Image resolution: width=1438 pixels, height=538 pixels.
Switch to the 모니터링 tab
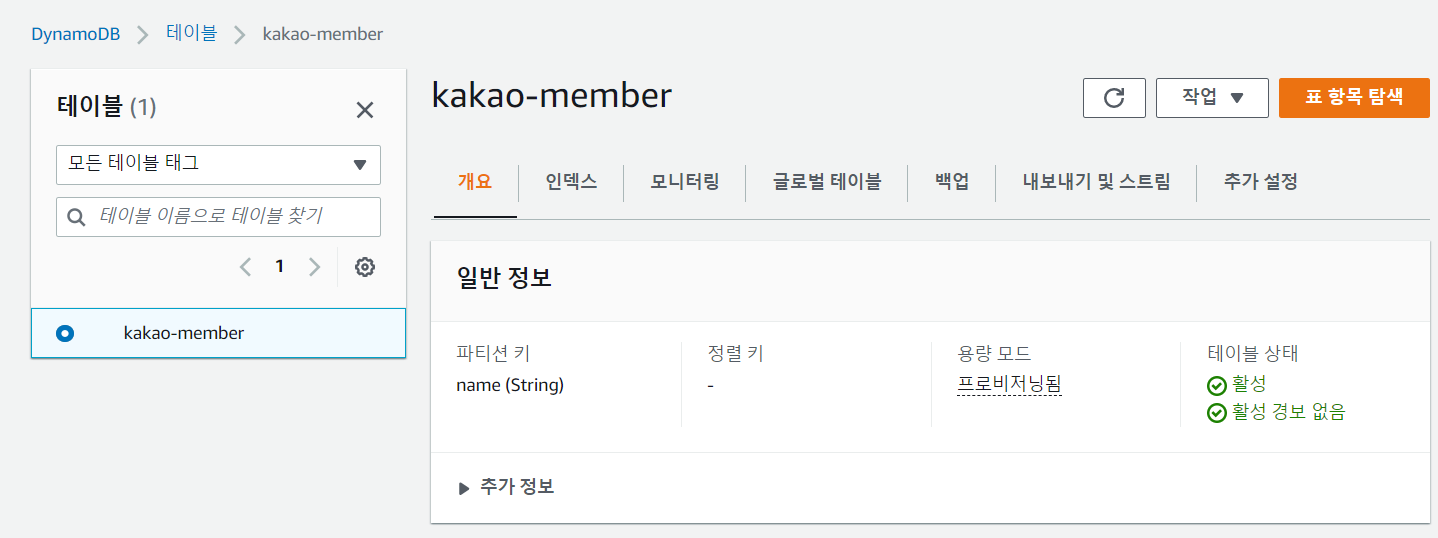(684, 182)
